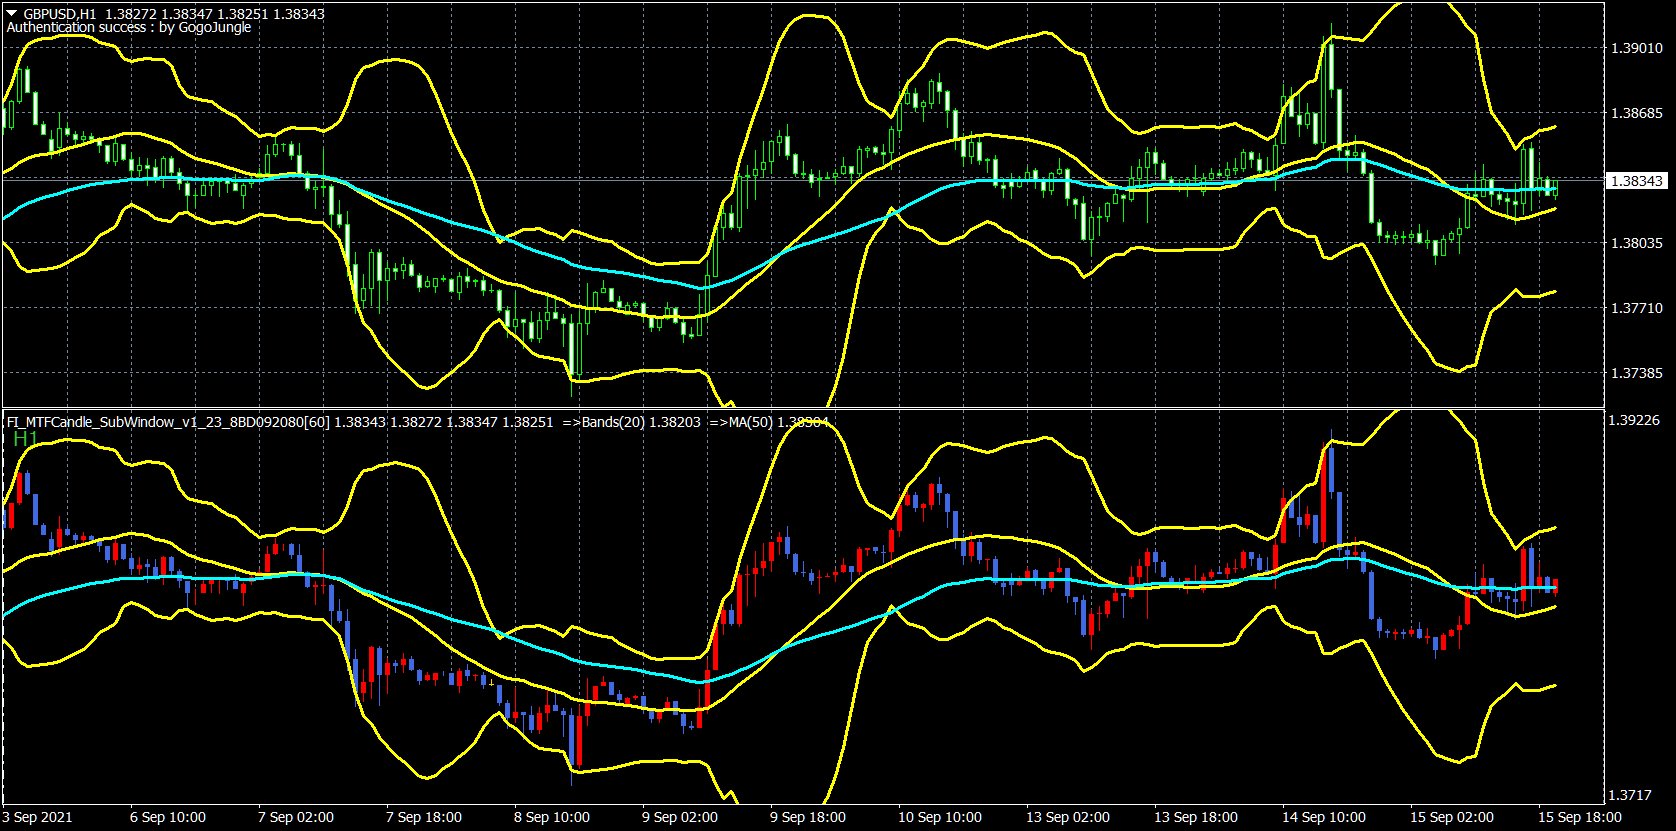Click the 9 Sep 02:00 time label
The image size is (1676, 831).
[680, 817]
